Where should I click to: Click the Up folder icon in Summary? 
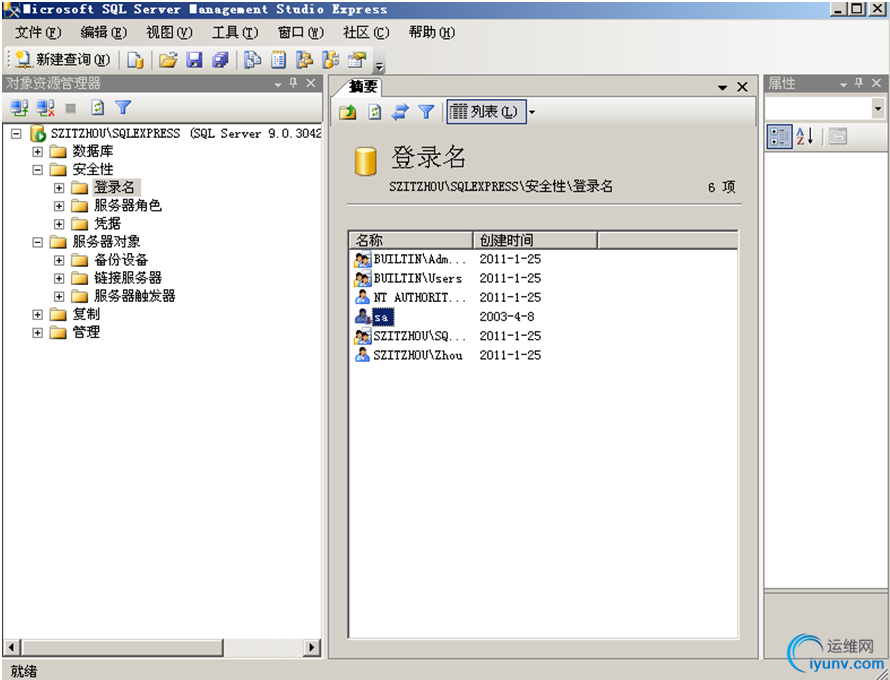[x=348, y=112]
